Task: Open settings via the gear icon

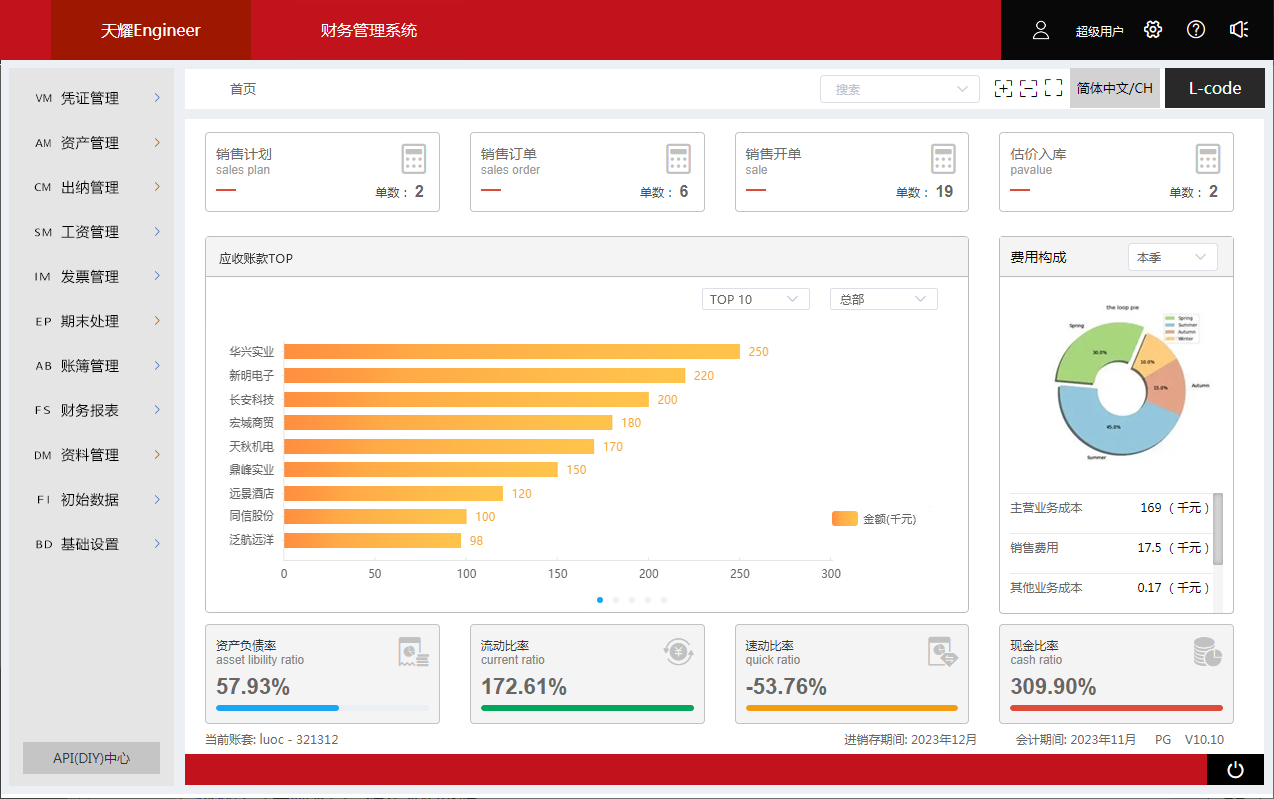Action: [x=1153, y=30]
